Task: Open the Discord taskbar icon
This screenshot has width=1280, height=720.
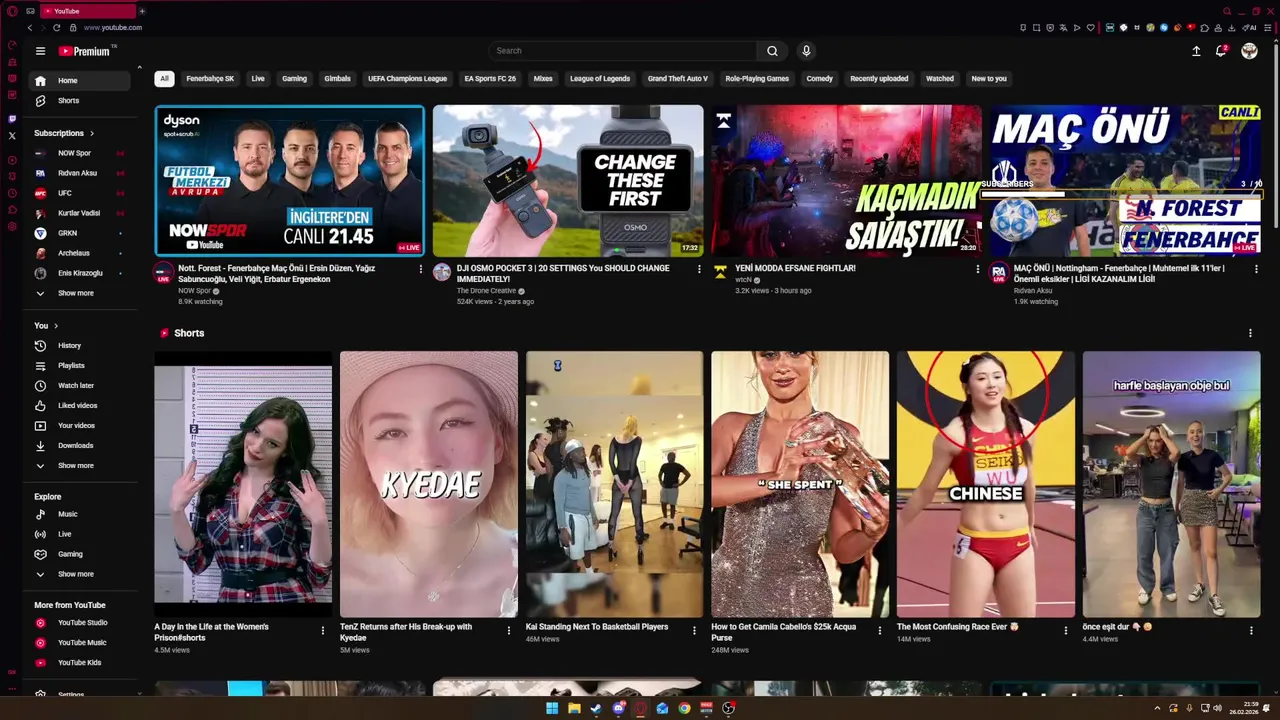Action: coord(618,708)
